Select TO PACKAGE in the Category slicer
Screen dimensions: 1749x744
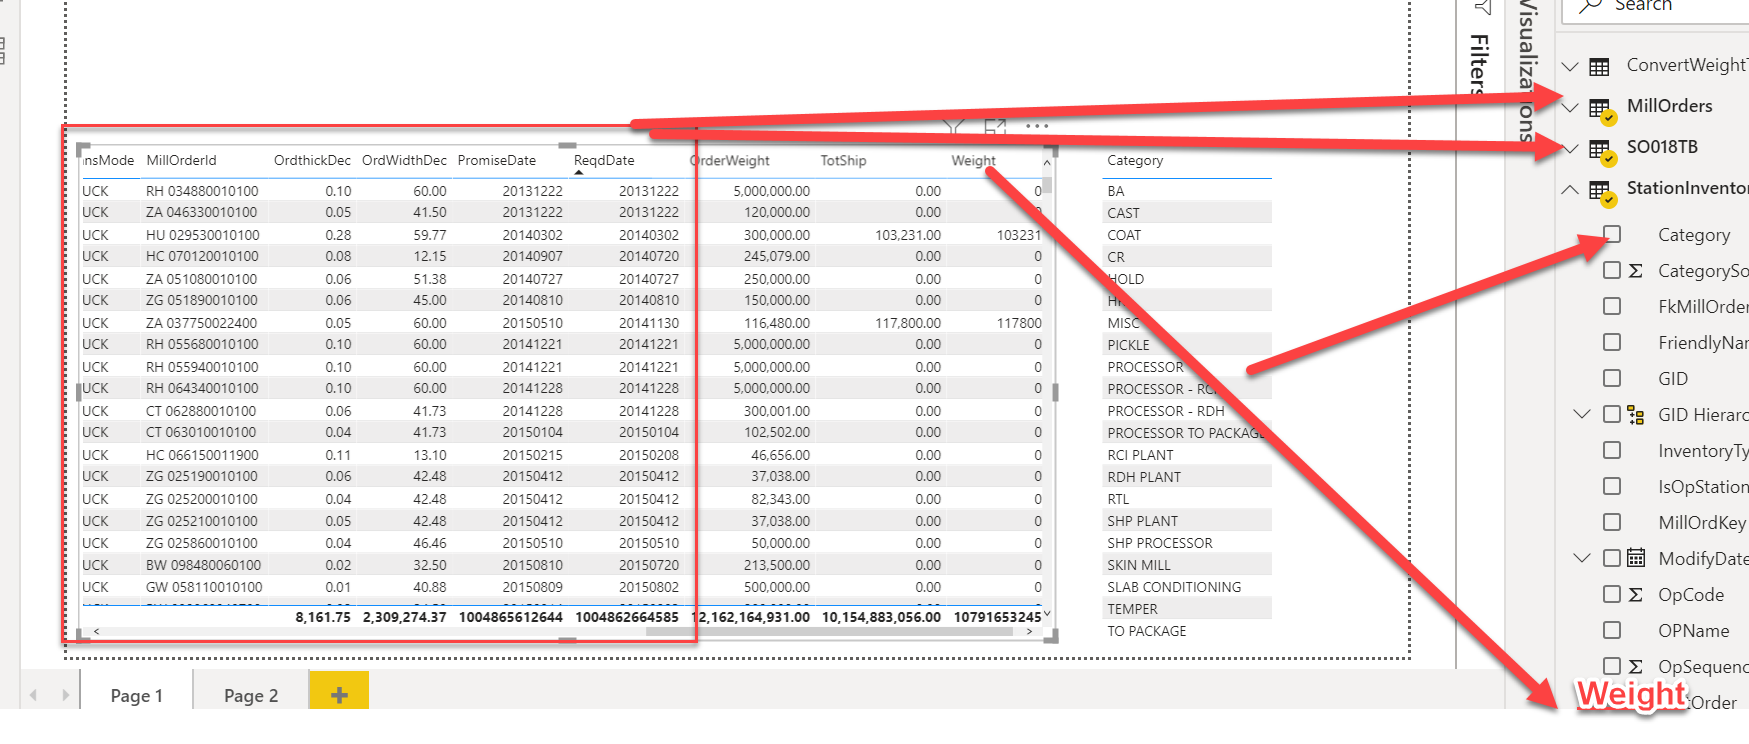[1189, 631]
